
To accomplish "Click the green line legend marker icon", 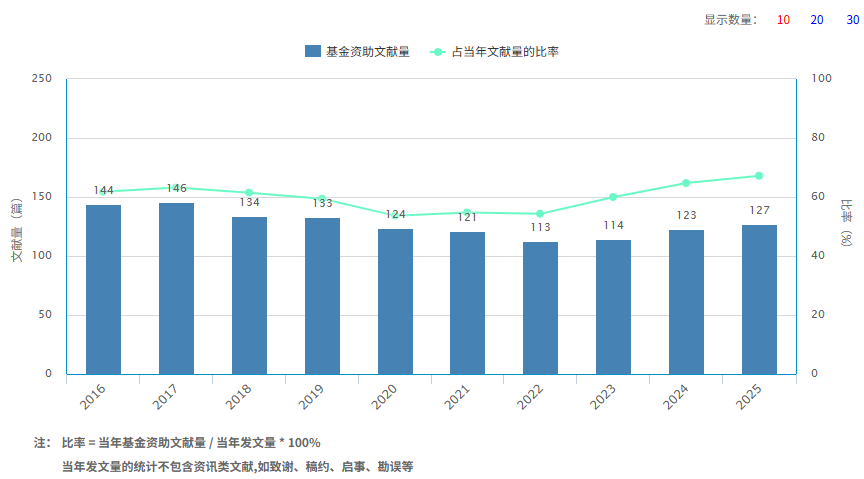I will tap(437, 52).
